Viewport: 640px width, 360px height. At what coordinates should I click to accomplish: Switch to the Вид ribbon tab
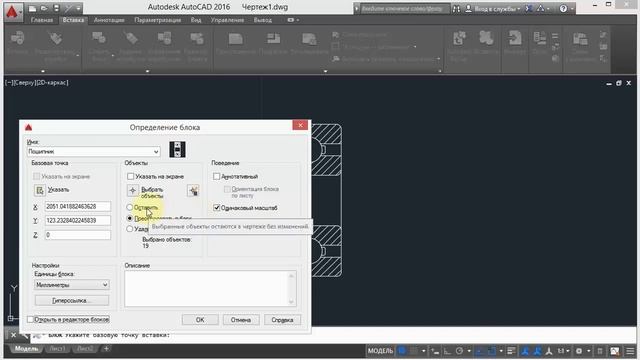(196, 20)
